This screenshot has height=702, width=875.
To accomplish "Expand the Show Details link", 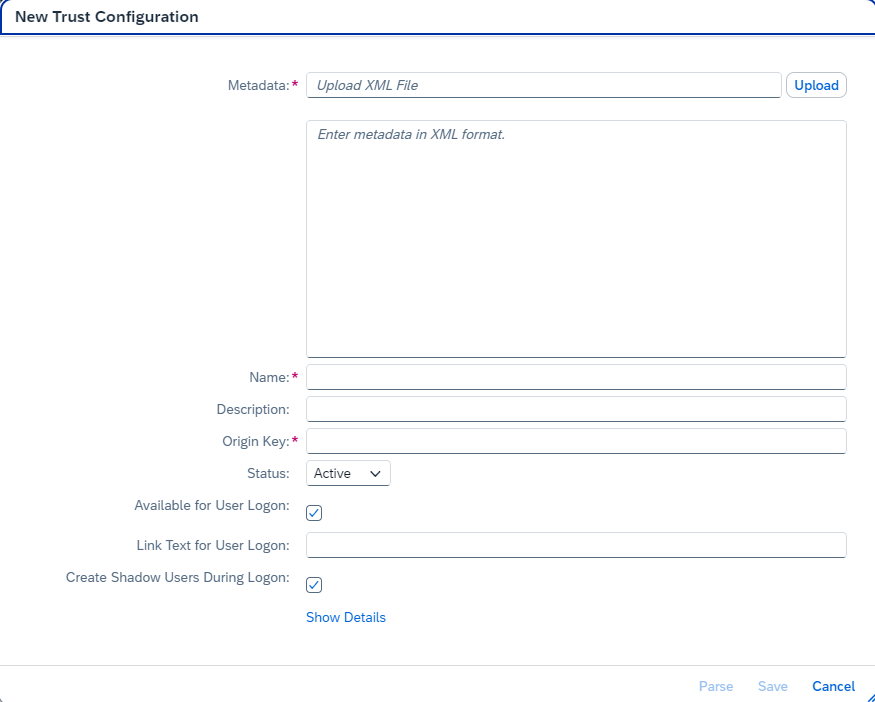I will pyautogui.click(x=346, y=617).
